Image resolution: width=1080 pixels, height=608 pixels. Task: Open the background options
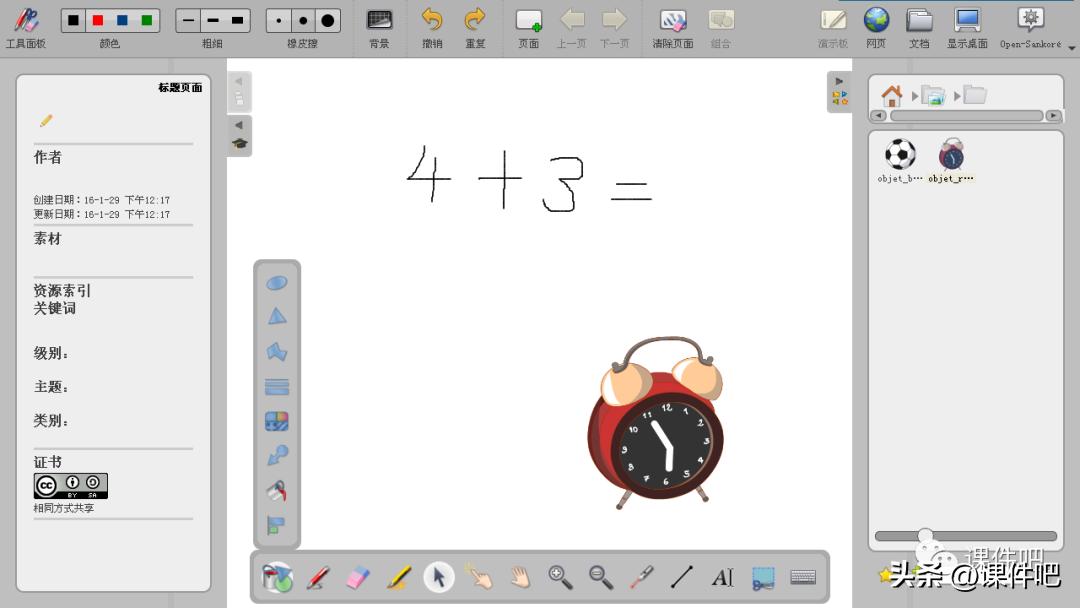click(379, 20)
